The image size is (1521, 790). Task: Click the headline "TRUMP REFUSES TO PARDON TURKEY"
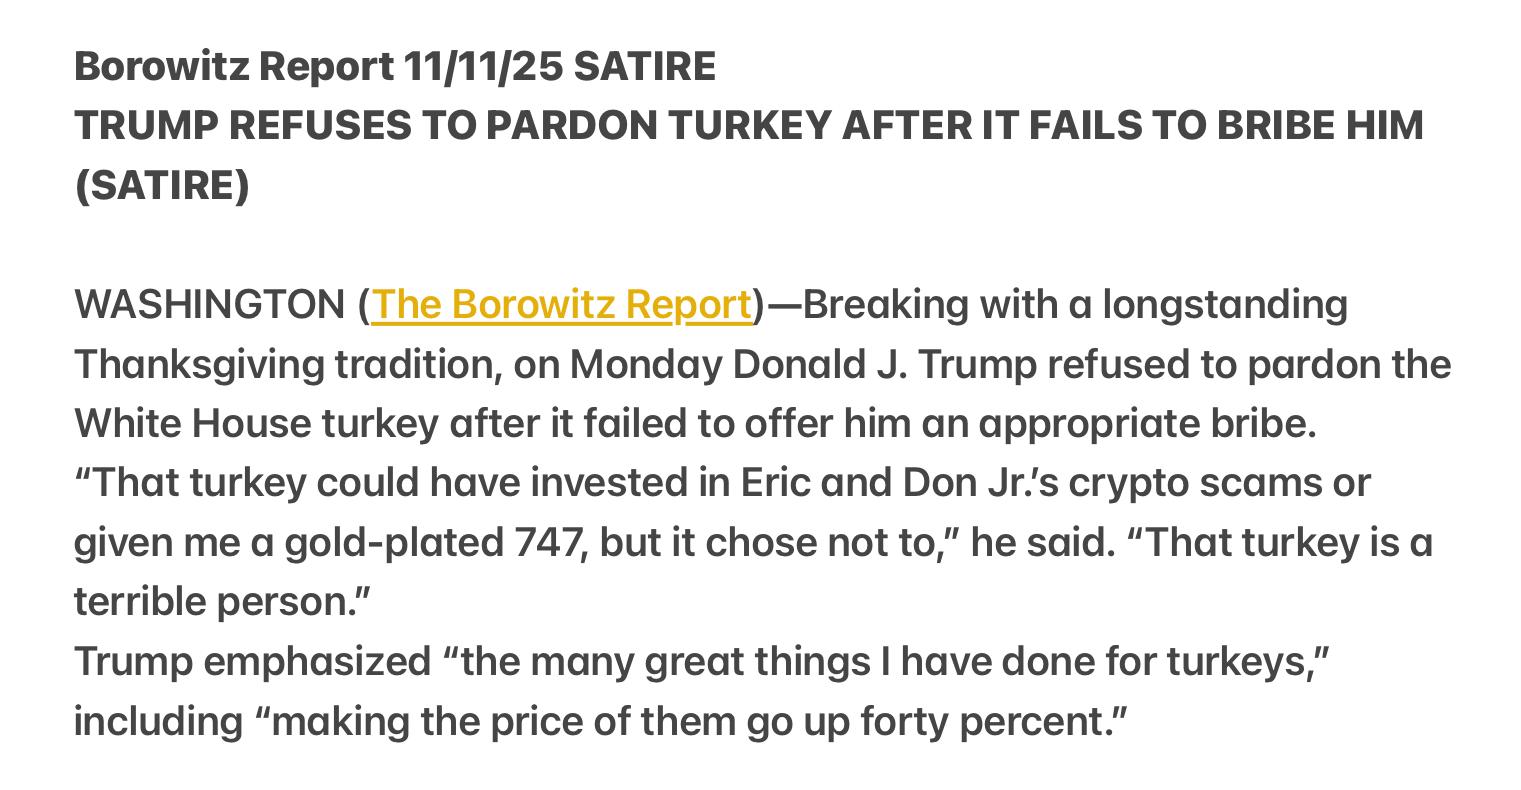click(x=452, y=126)
